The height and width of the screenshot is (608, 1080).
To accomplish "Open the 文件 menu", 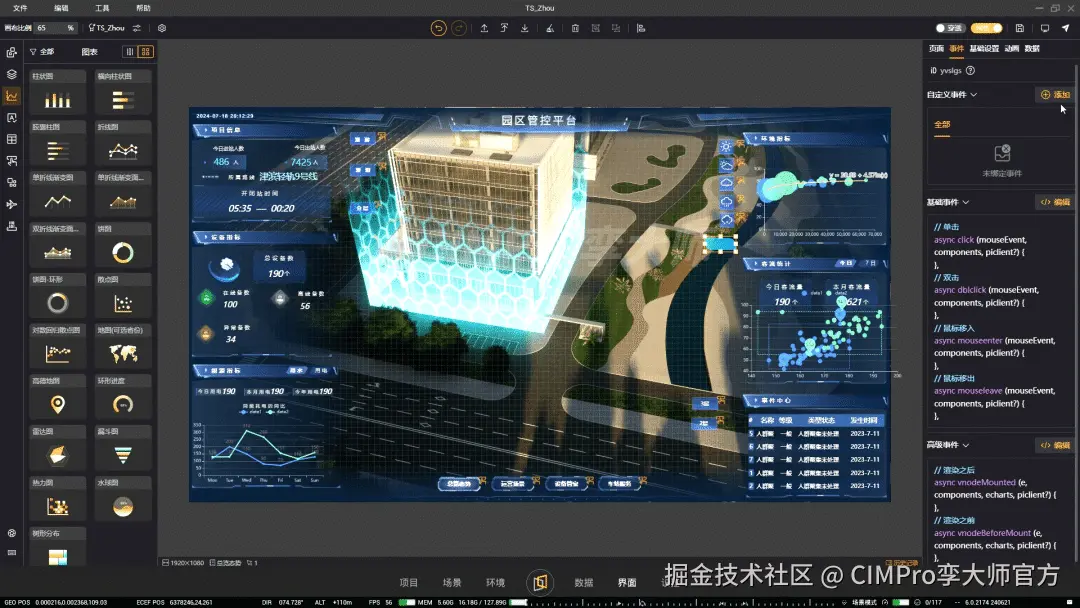I will (21, 8).
